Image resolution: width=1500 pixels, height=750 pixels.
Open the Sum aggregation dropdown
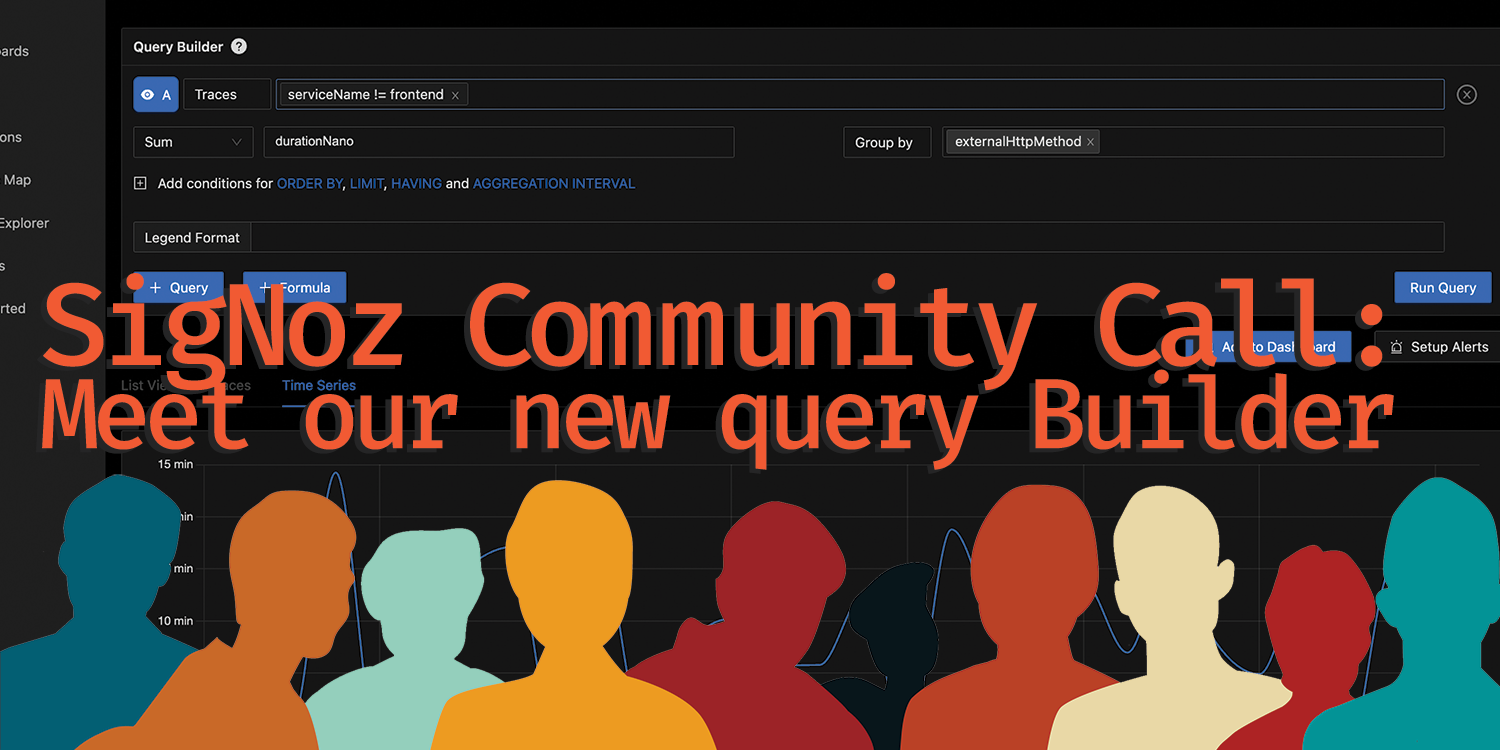coord(193,142)
